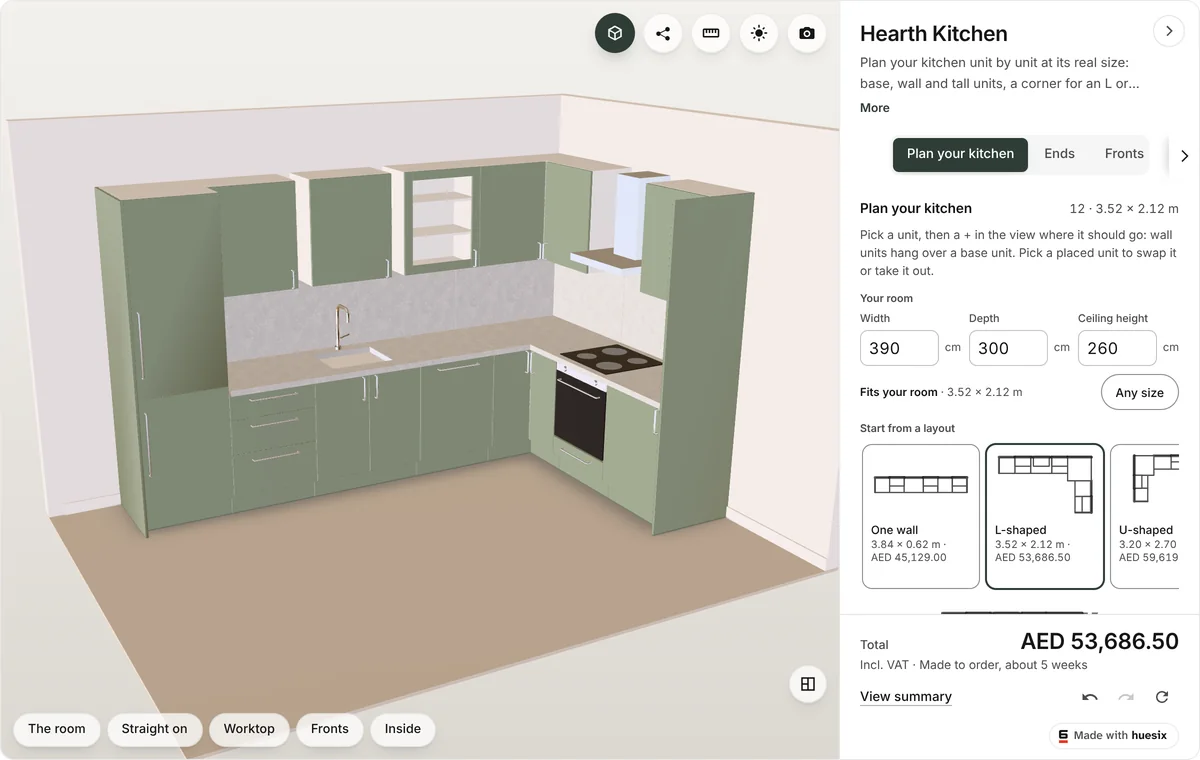
Task: Click the Width input field
Action: click(899, 348)
